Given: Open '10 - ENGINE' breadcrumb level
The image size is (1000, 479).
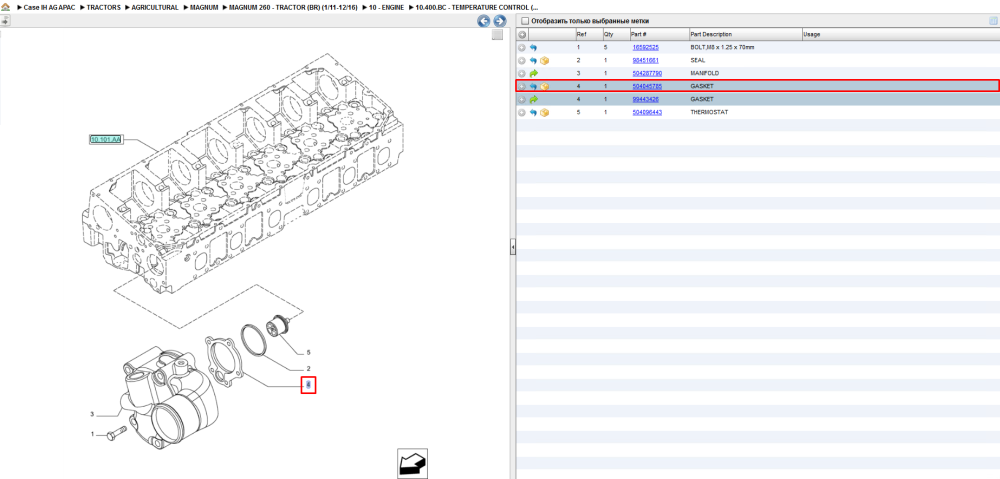Looking at the screenshot, I should click(x=386, y=8).
